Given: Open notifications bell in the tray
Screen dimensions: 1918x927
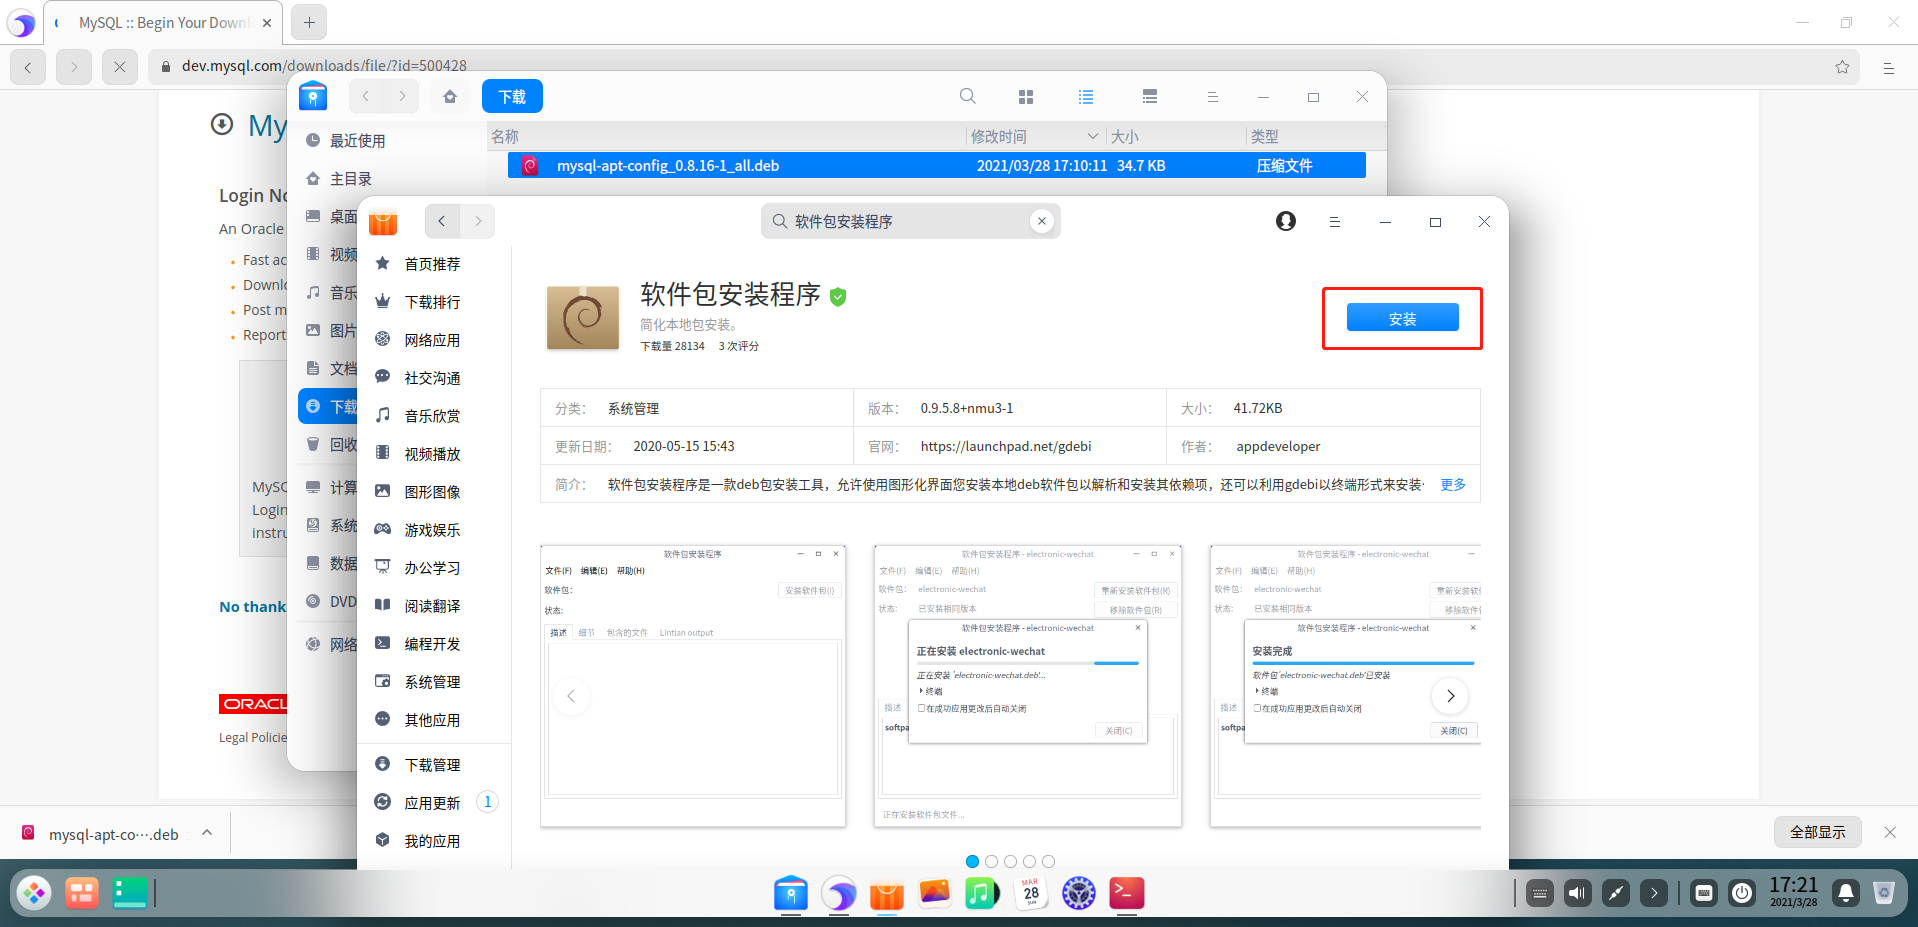Looking at the screenshot, I should pyautogui.click(x=1846, y=893).
